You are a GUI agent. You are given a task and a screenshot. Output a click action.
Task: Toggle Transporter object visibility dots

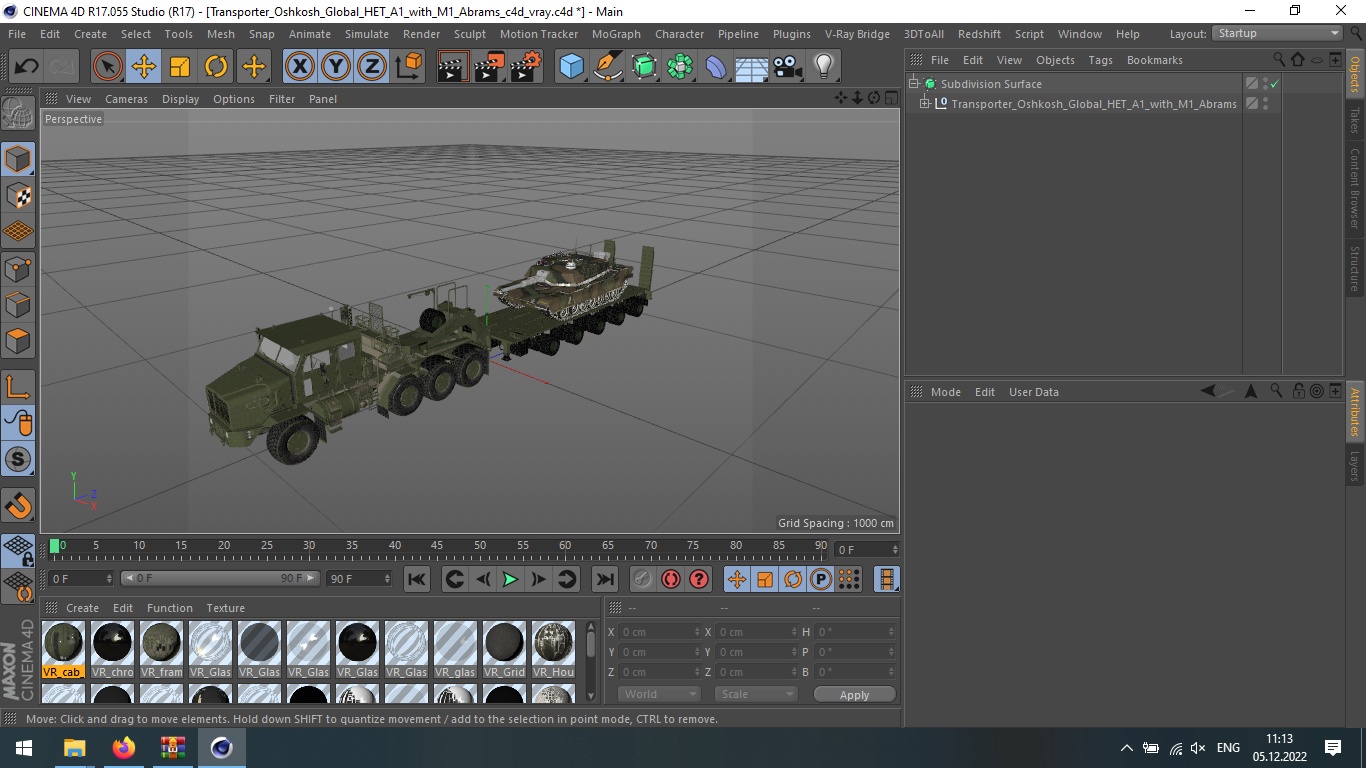(x=1265, y=103)
